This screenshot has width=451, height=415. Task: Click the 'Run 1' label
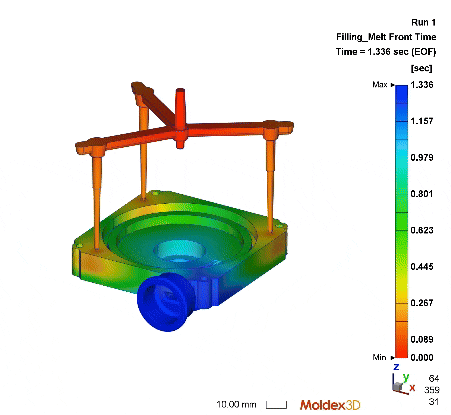423,22
